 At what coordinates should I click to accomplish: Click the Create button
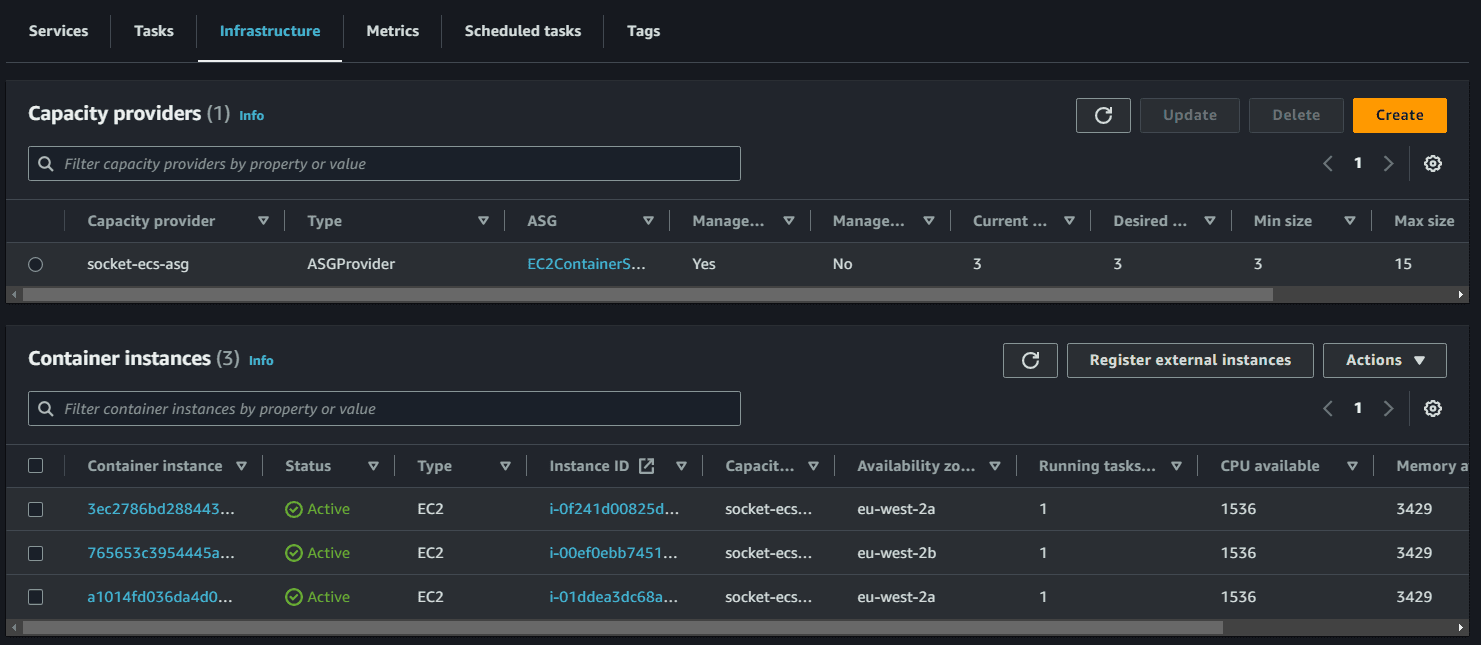(1399, 115)
